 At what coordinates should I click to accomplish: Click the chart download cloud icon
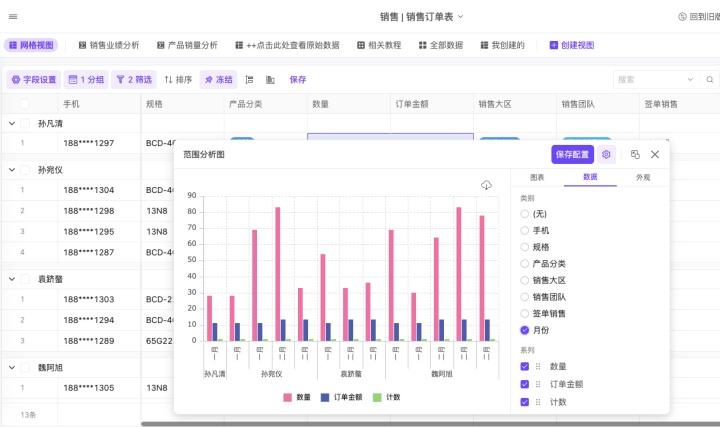tap(487, 185)
